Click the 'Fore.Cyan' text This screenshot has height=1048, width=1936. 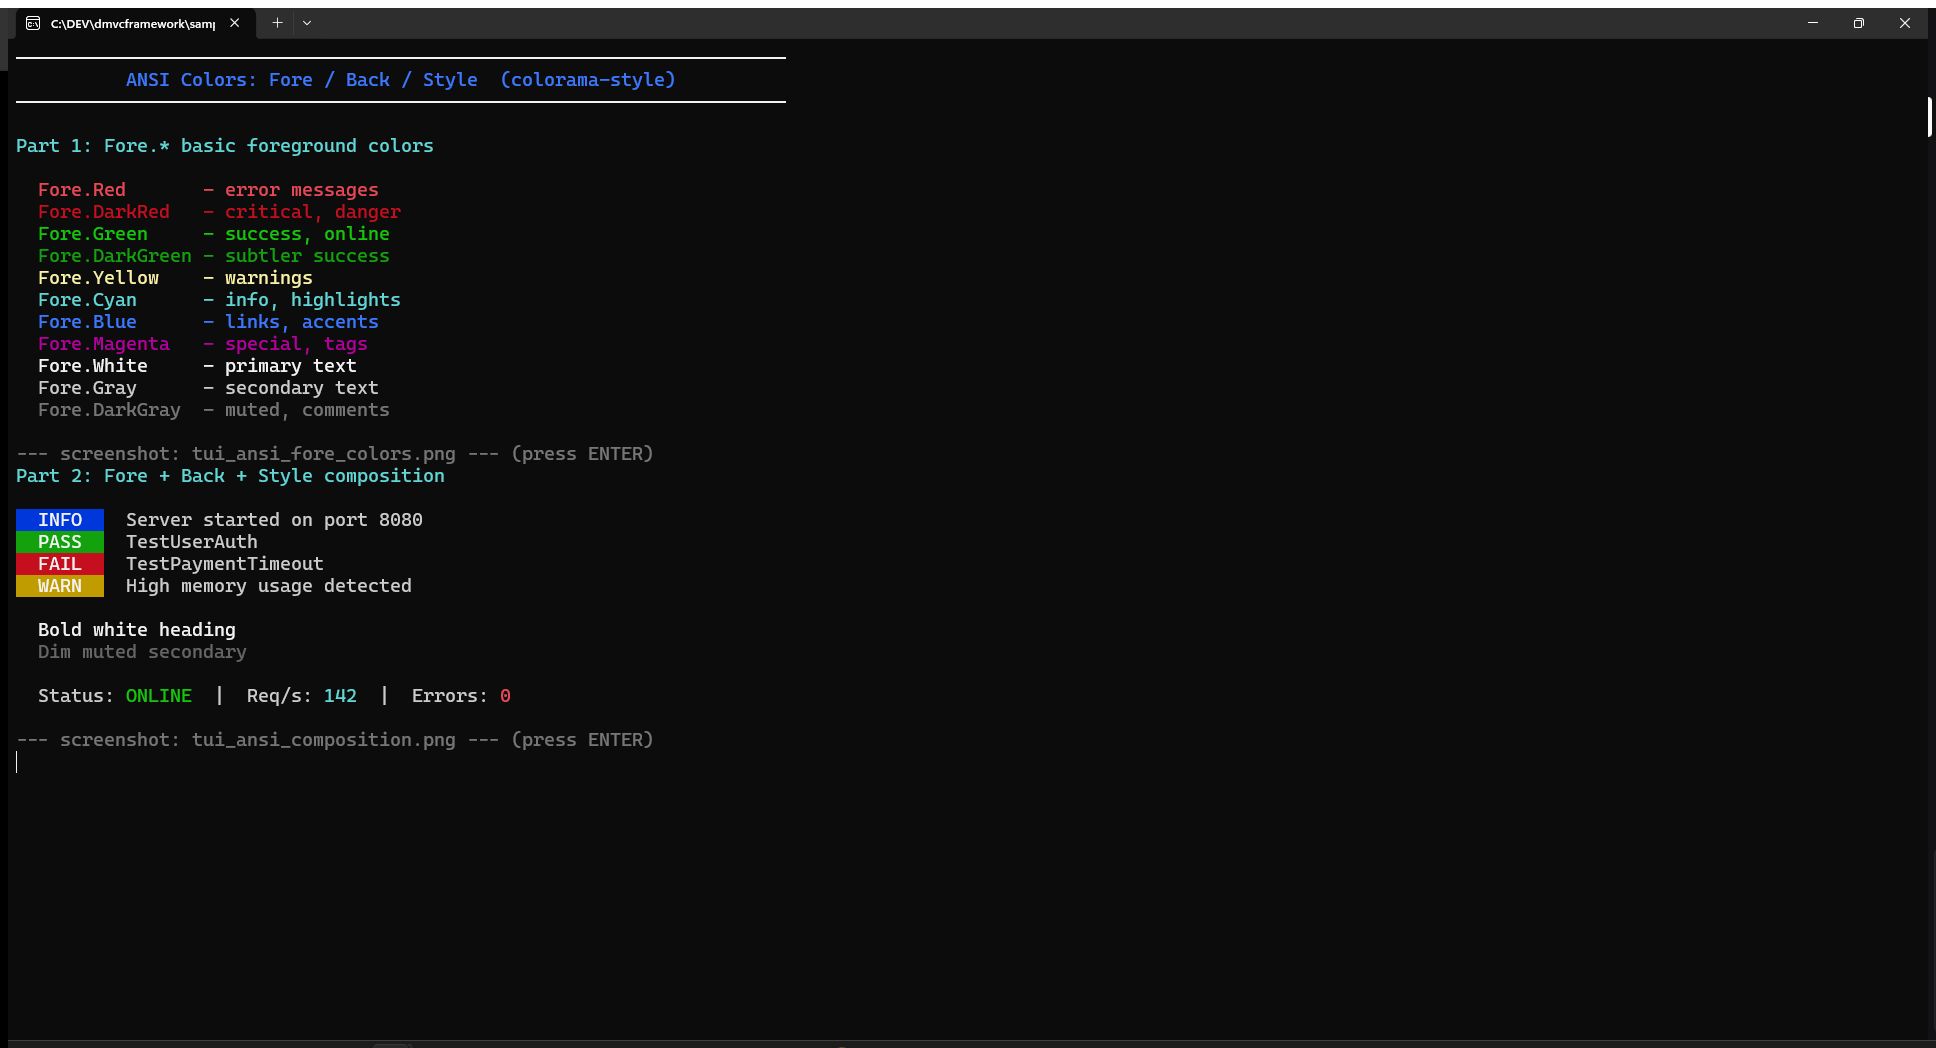click(x=88, y=300)
